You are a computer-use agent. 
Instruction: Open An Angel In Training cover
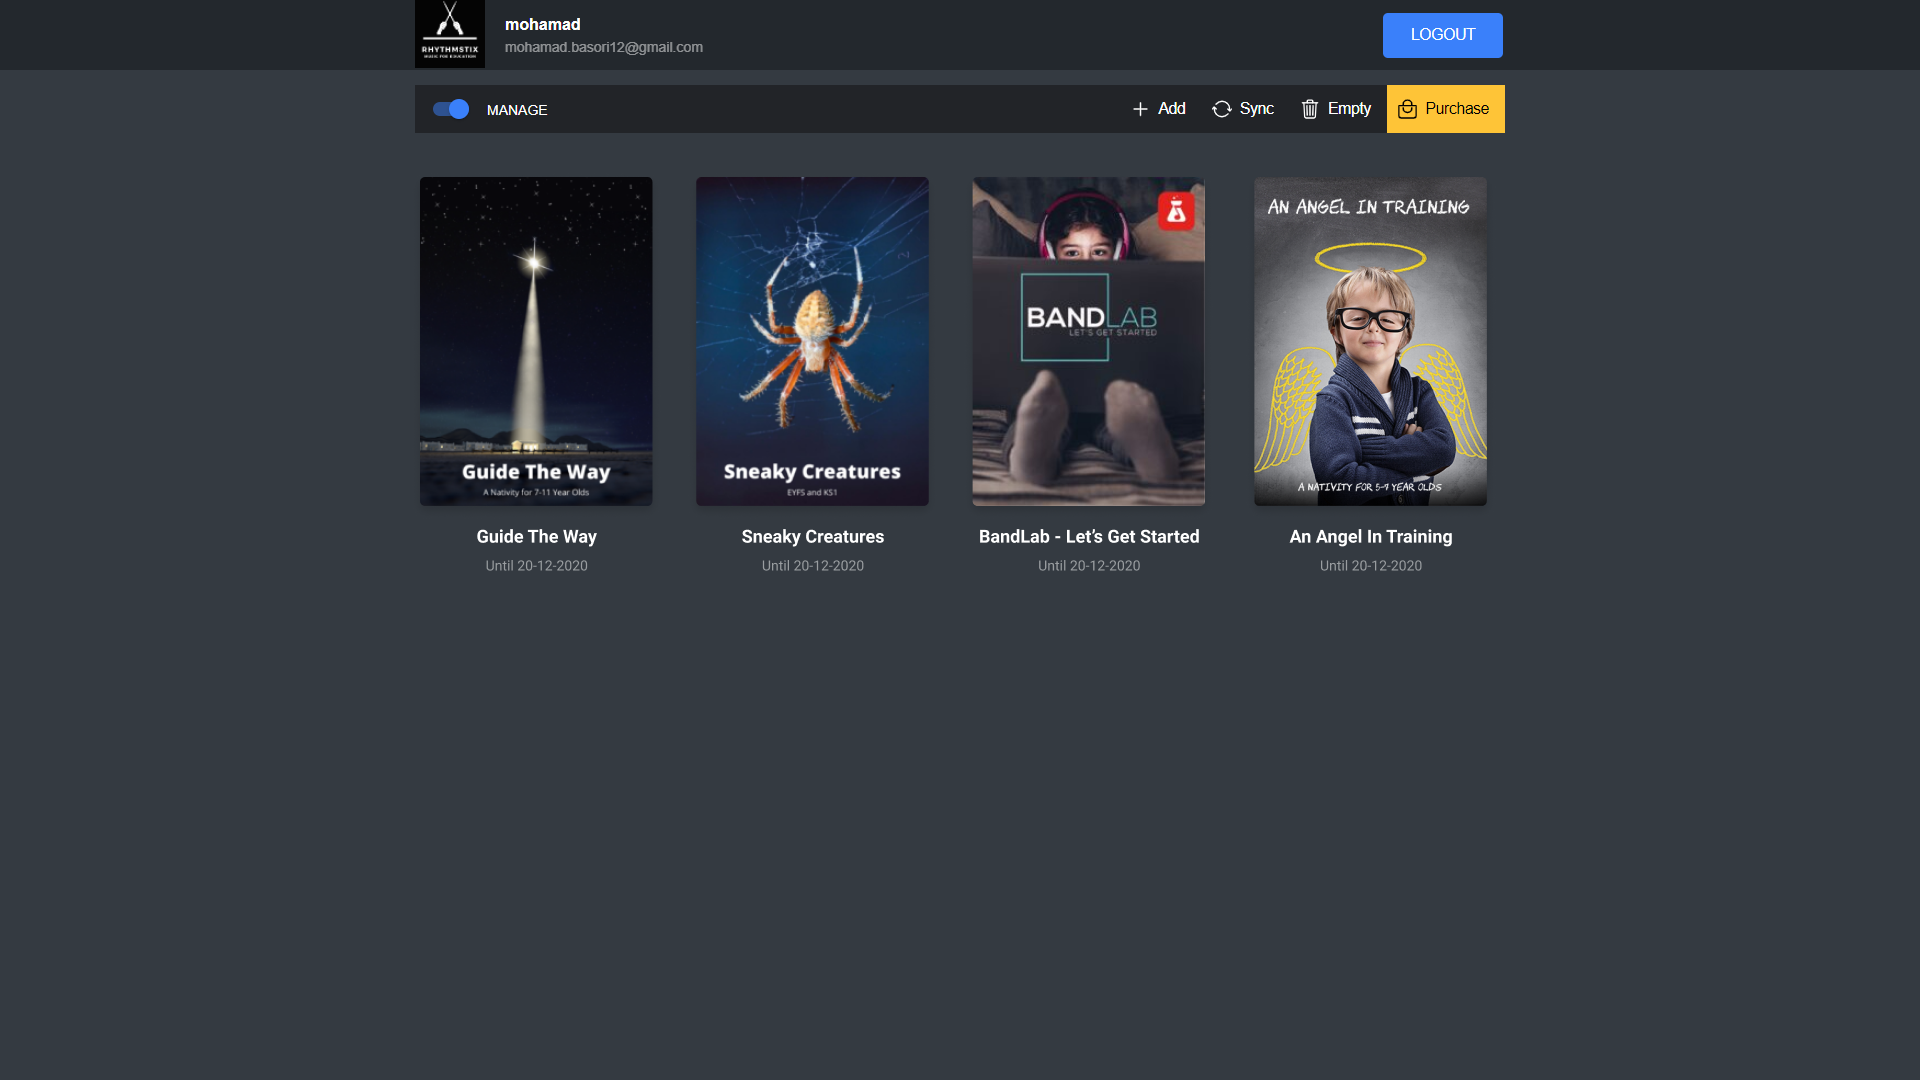[x=1370, y=341]
